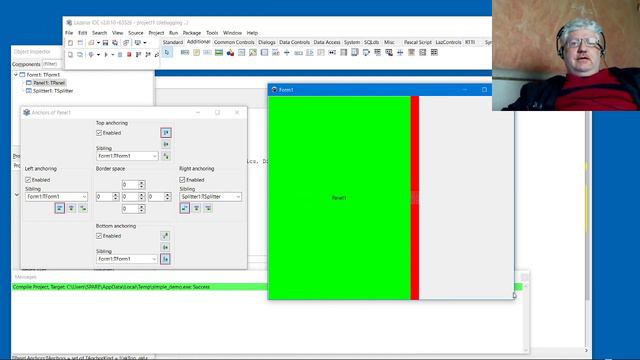The image size is (640, 360).
Task: Pick the green TImage component icon
Action: point(219,52)
